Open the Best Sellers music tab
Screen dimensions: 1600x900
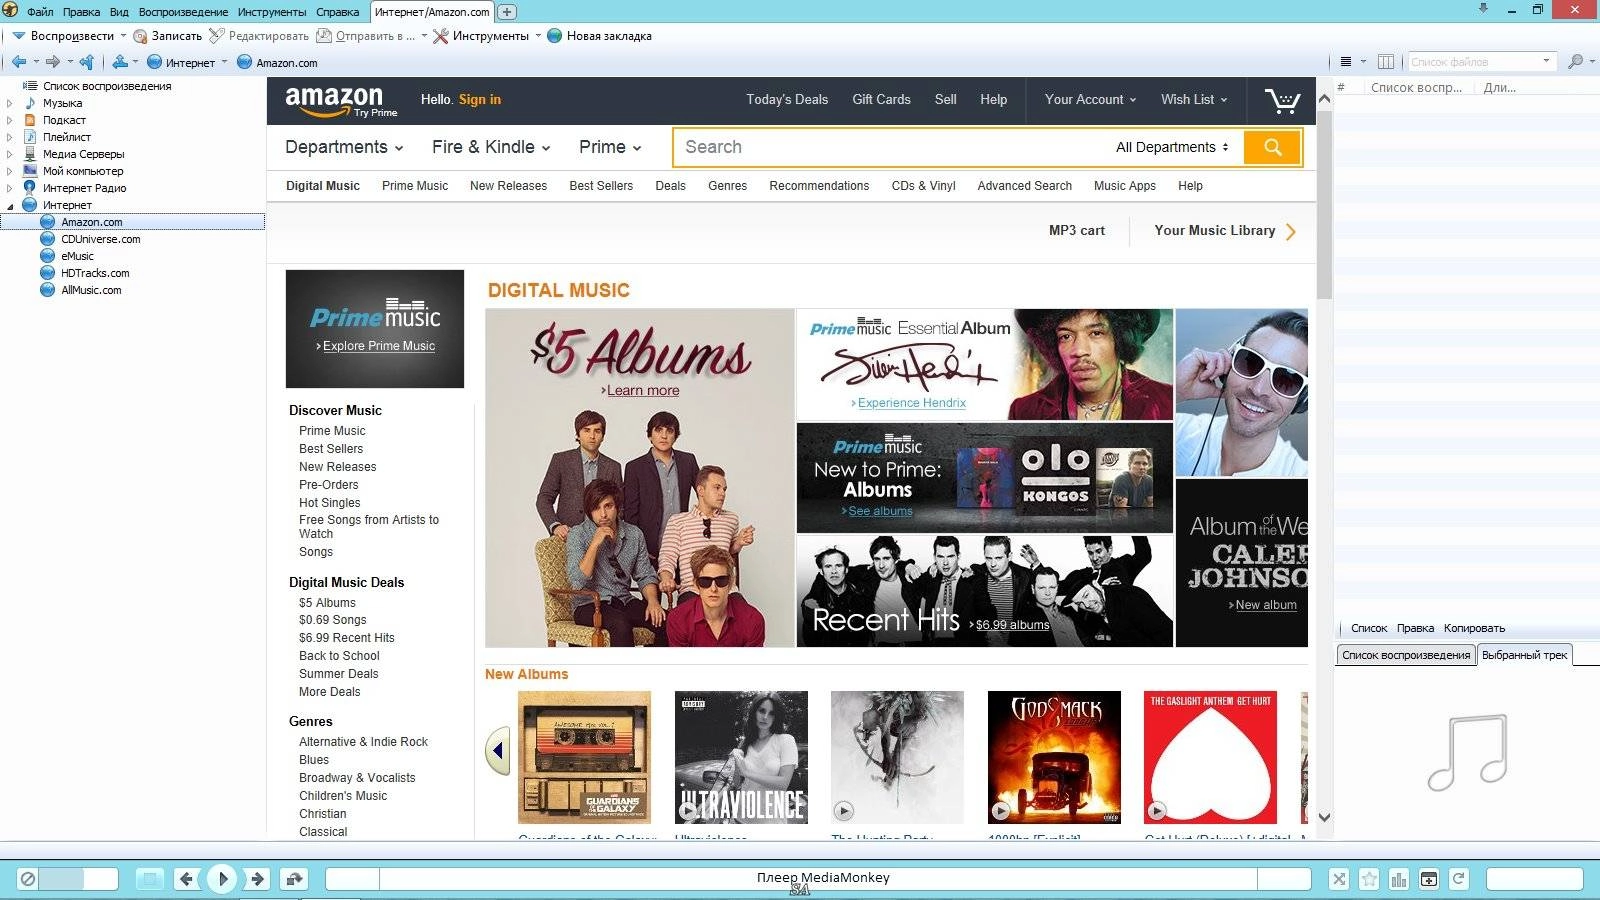[x=601, y=186]
